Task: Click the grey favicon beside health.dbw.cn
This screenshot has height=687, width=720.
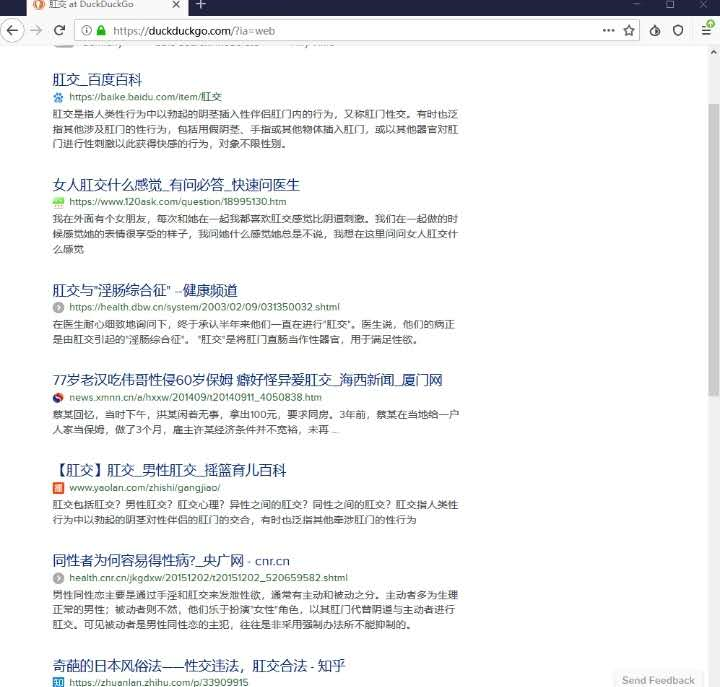Action: (58, 307)
